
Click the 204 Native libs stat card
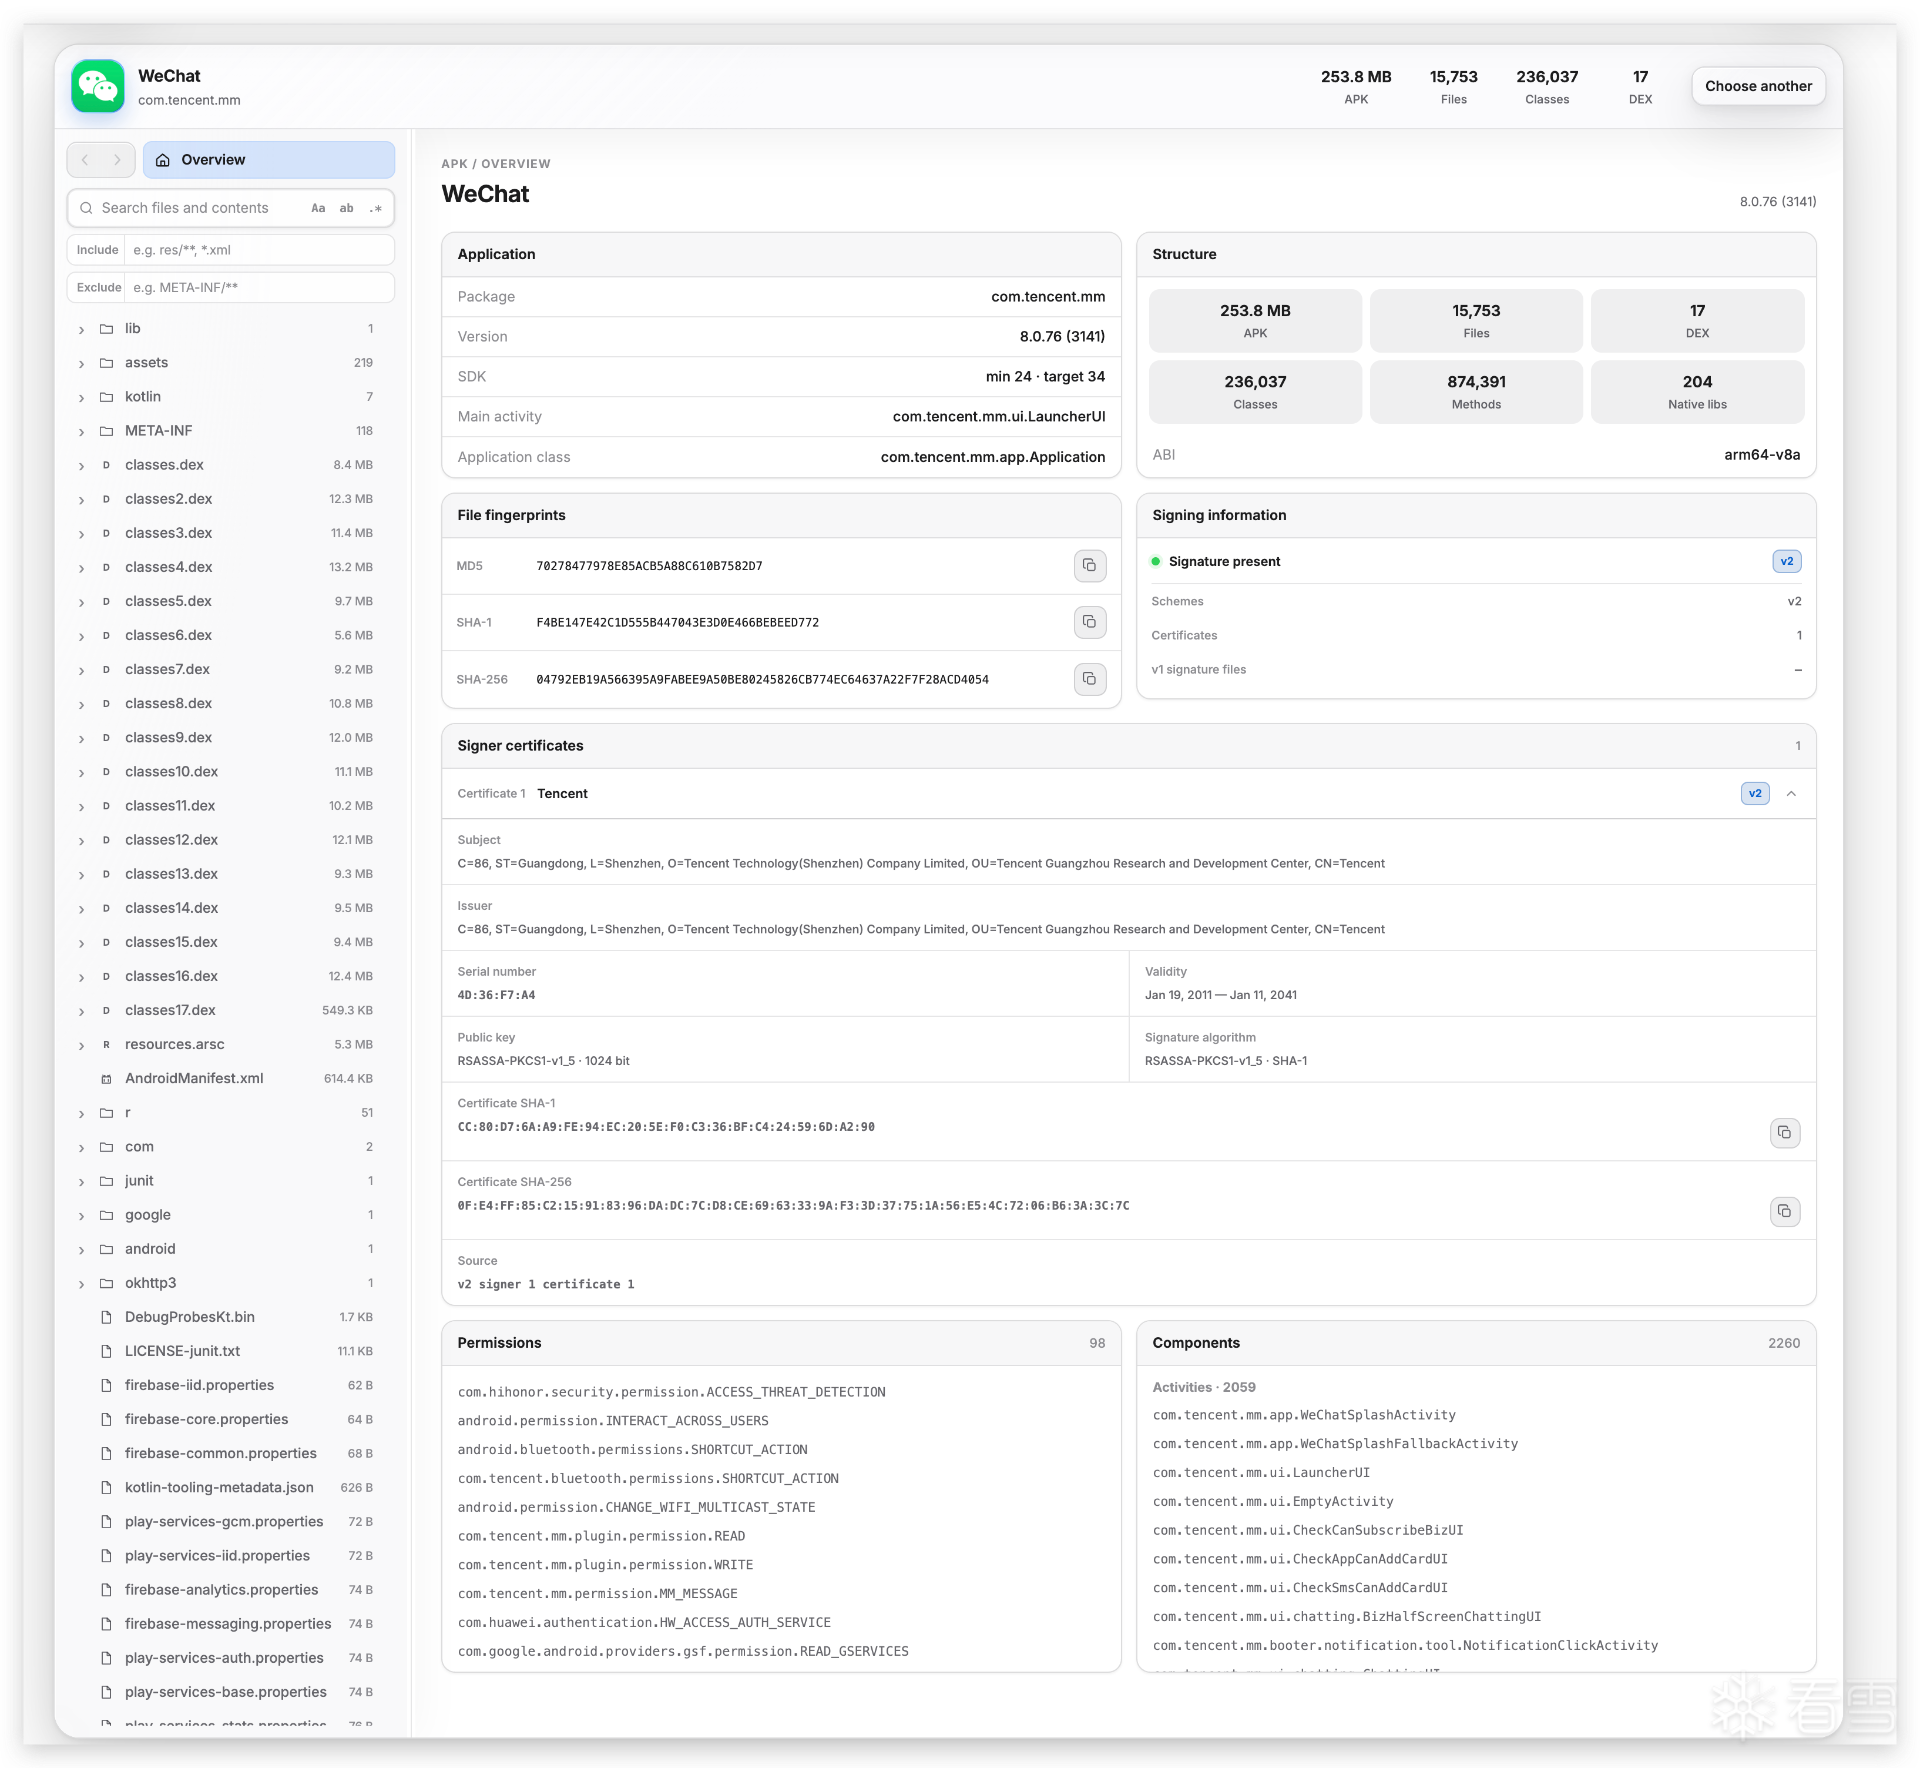pos(1697,392)
